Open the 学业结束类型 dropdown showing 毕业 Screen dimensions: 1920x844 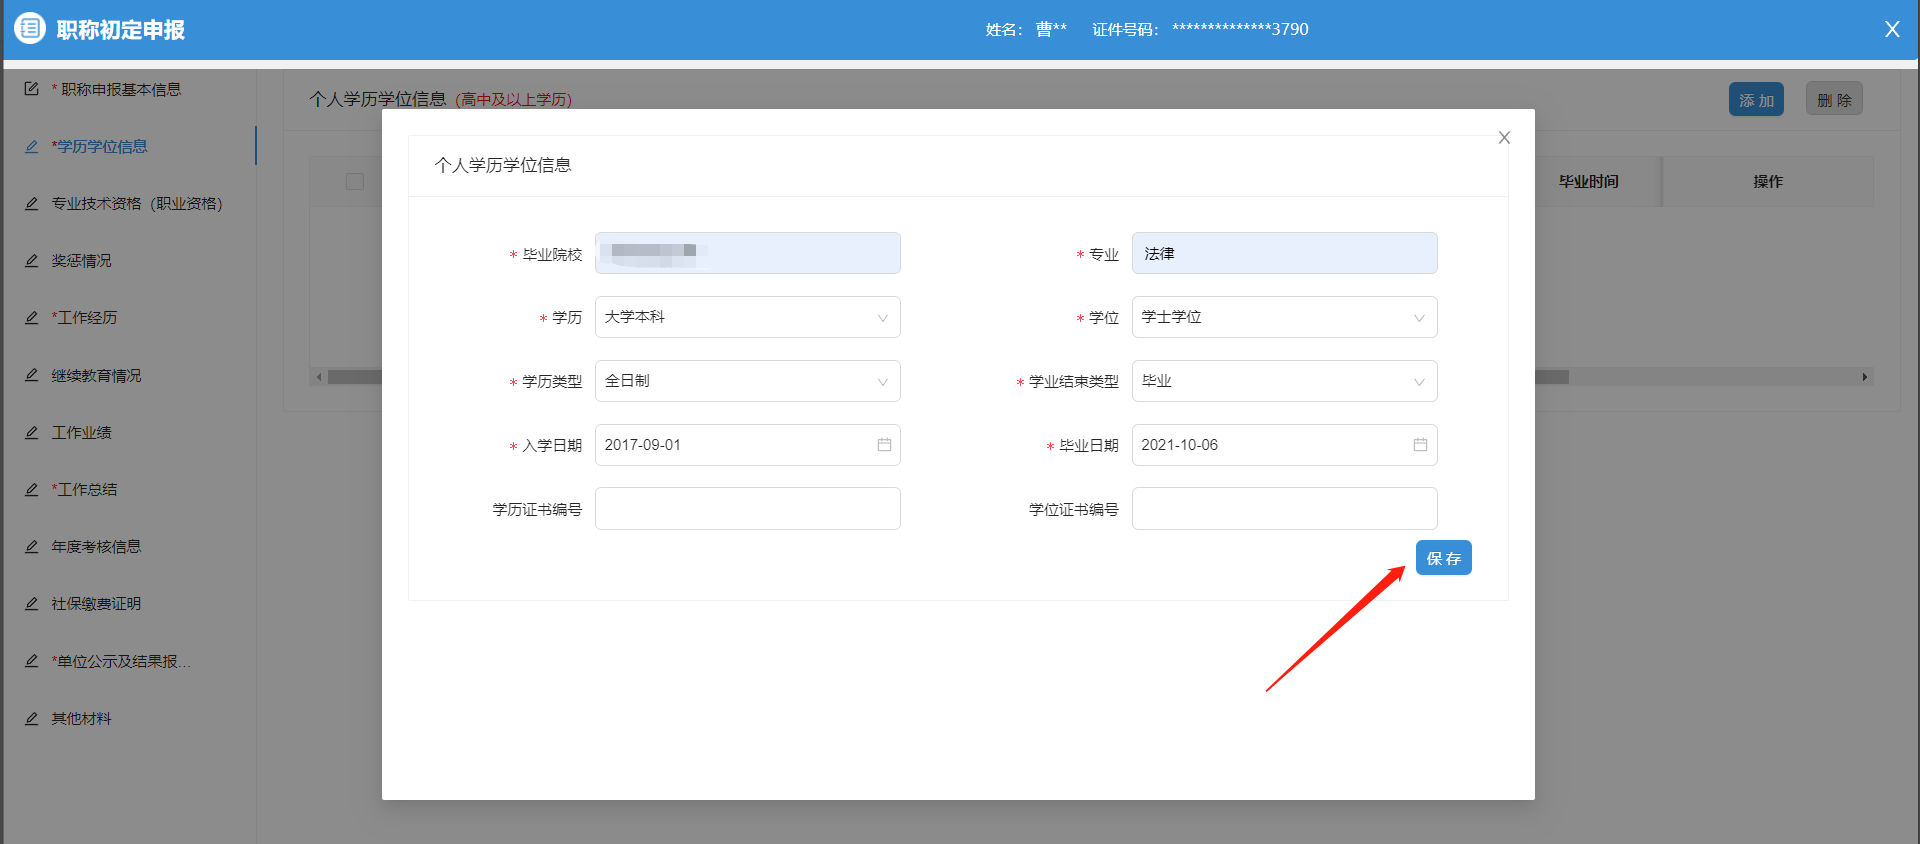point(1284,381)
